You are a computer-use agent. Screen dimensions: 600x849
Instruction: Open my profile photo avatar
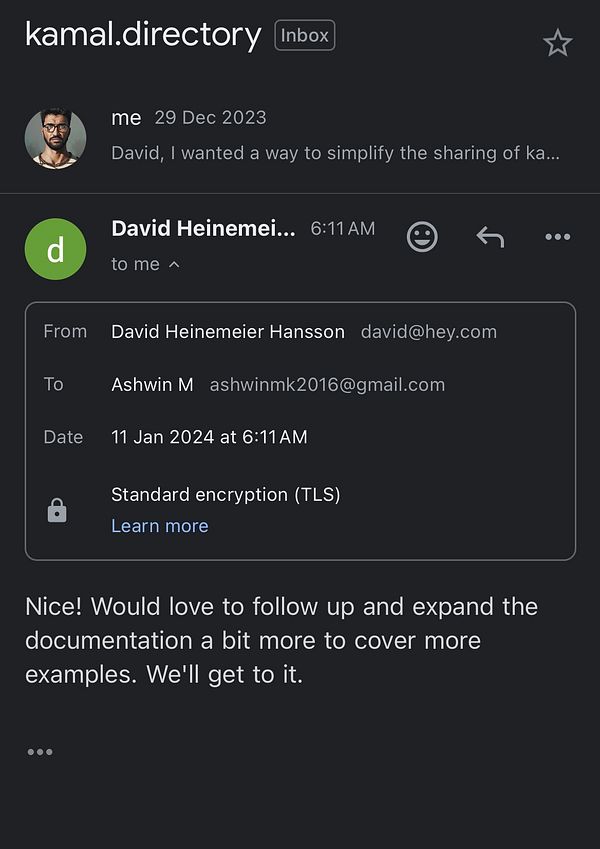(x=55, y=139)
